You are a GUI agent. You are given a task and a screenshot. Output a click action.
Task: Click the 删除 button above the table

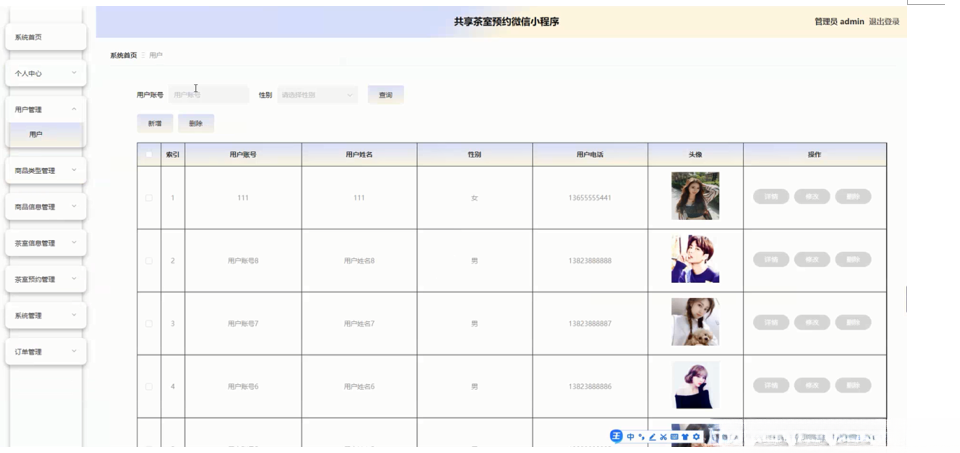tap(196, 124)
